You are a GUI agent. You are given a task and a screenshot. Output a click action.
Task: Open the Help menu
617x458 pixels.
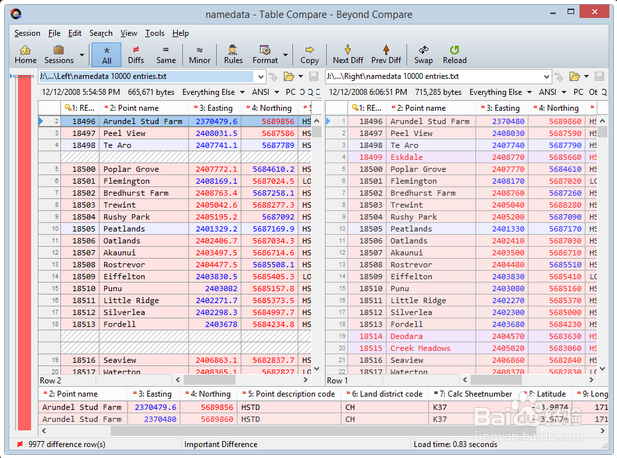181,33
